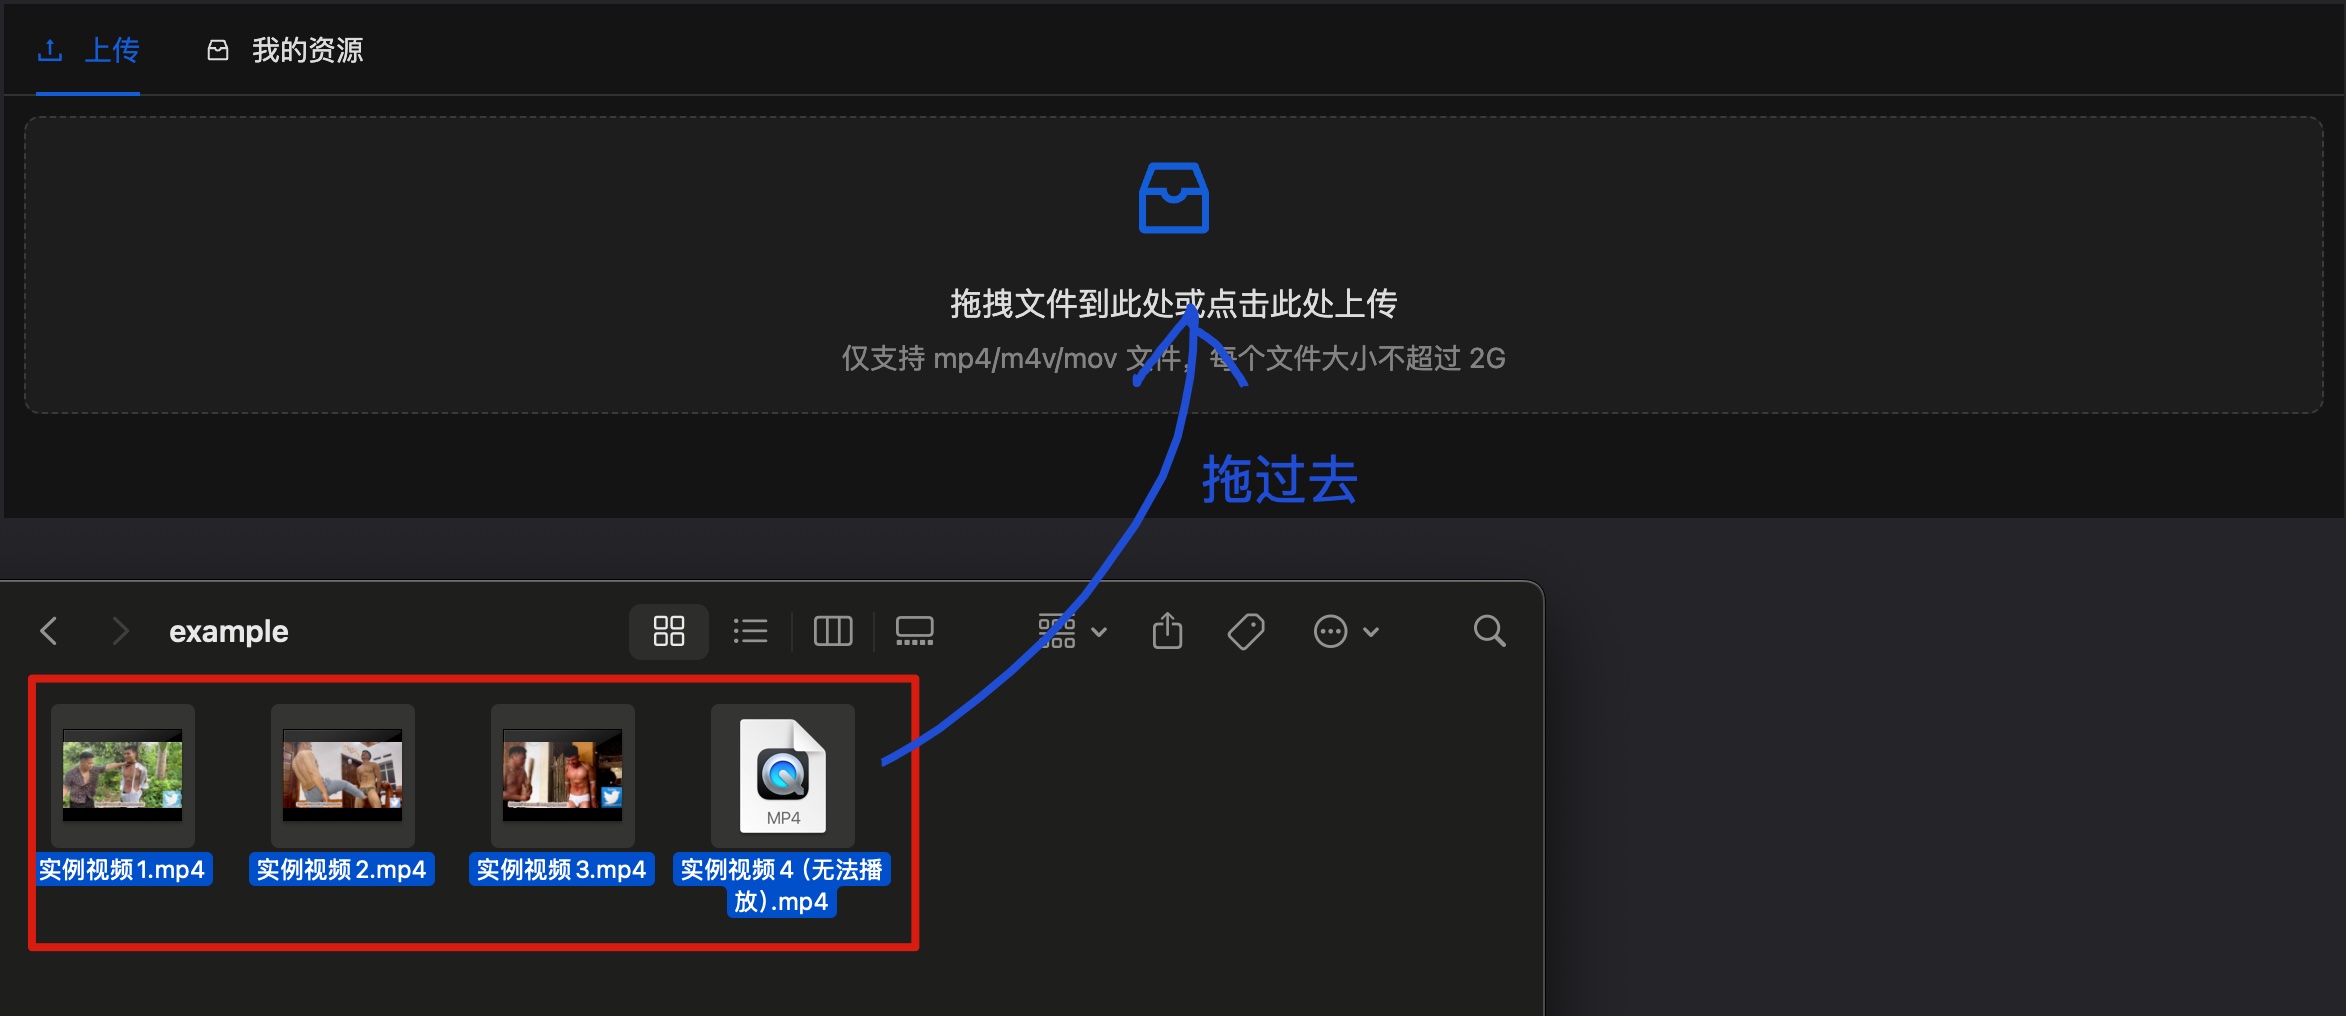Click the Tags icon in the toolbar
Image resolution: width=2346 pixels, height=1016 pixels.
(1245, 631)
